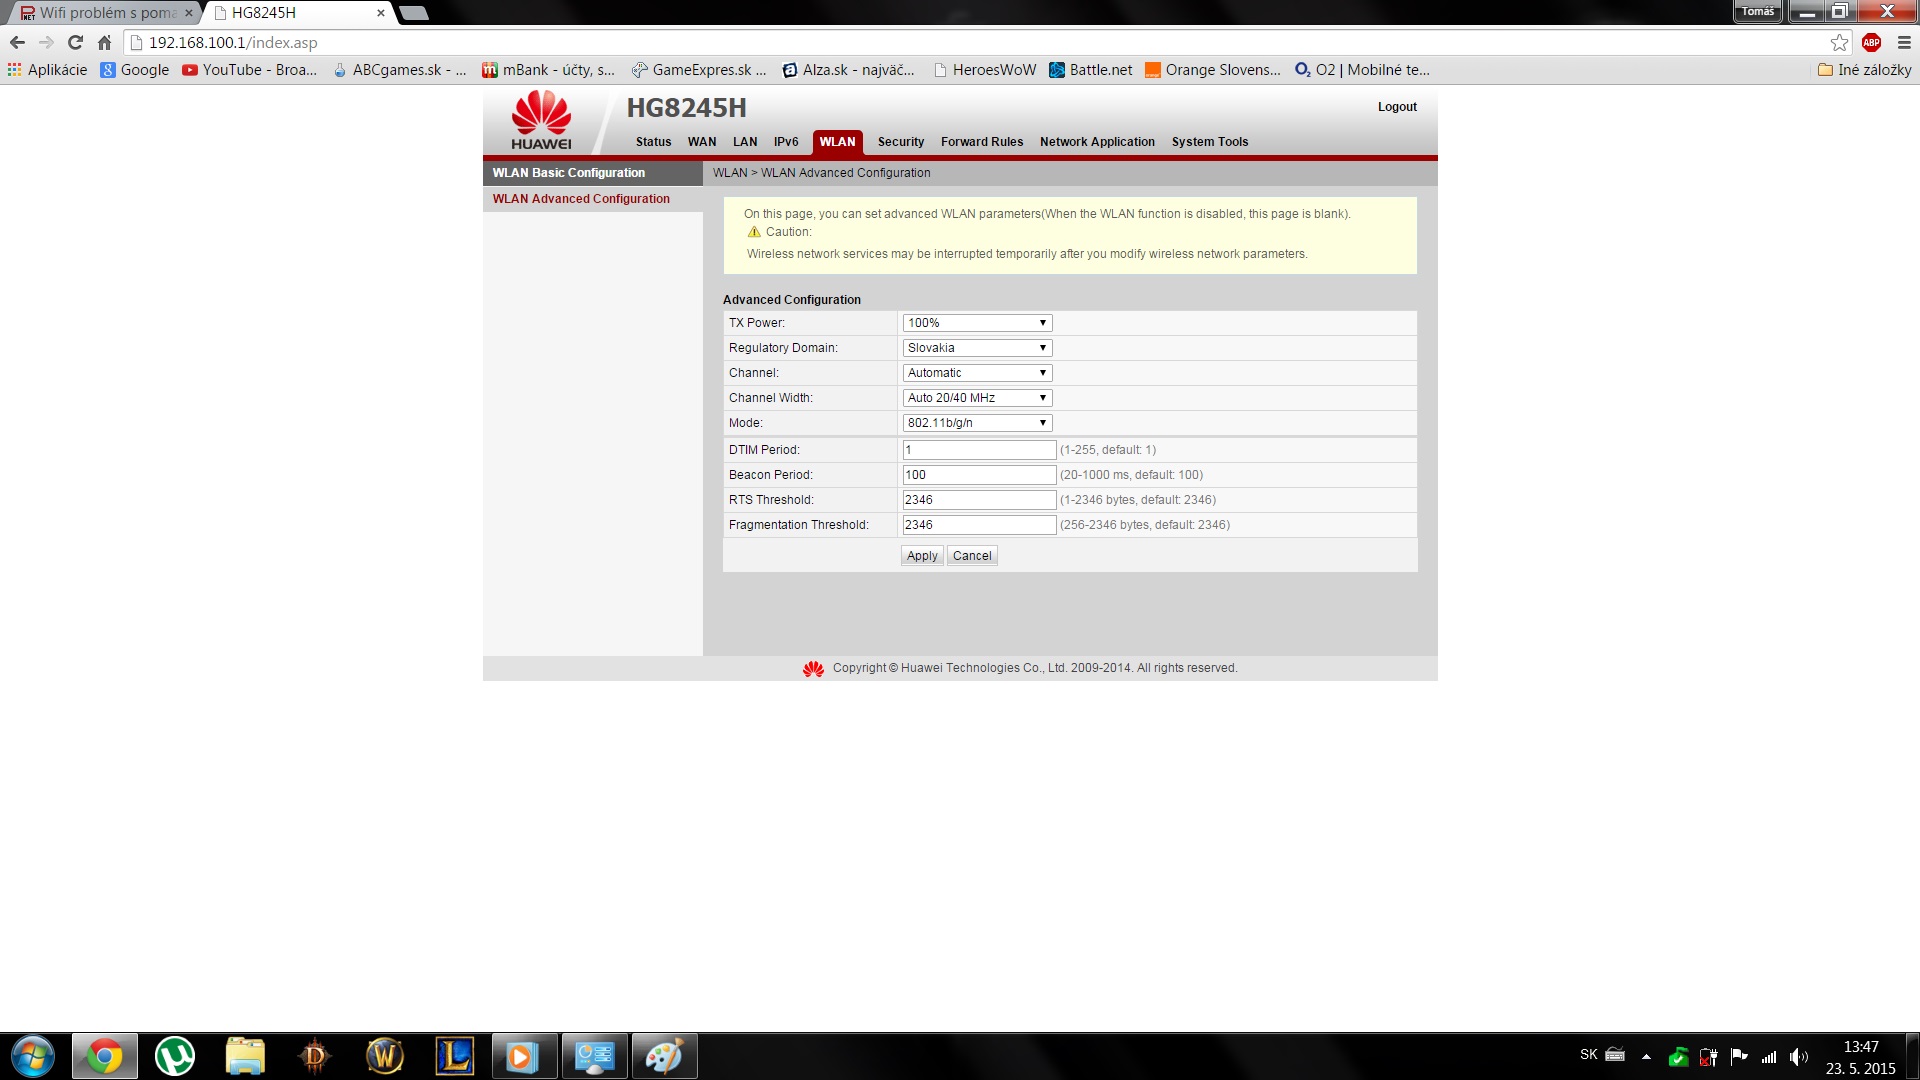Open Adblock Plus extension icon
1920x1080 pixels.
point(1871,43)
